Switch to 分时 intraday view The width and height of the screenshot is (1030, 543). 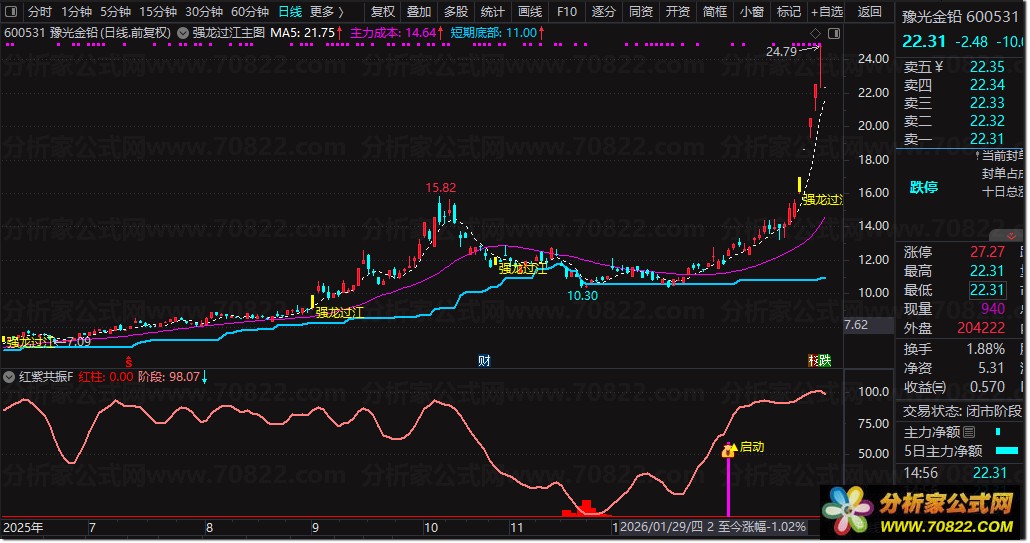[x=39, y=11]
